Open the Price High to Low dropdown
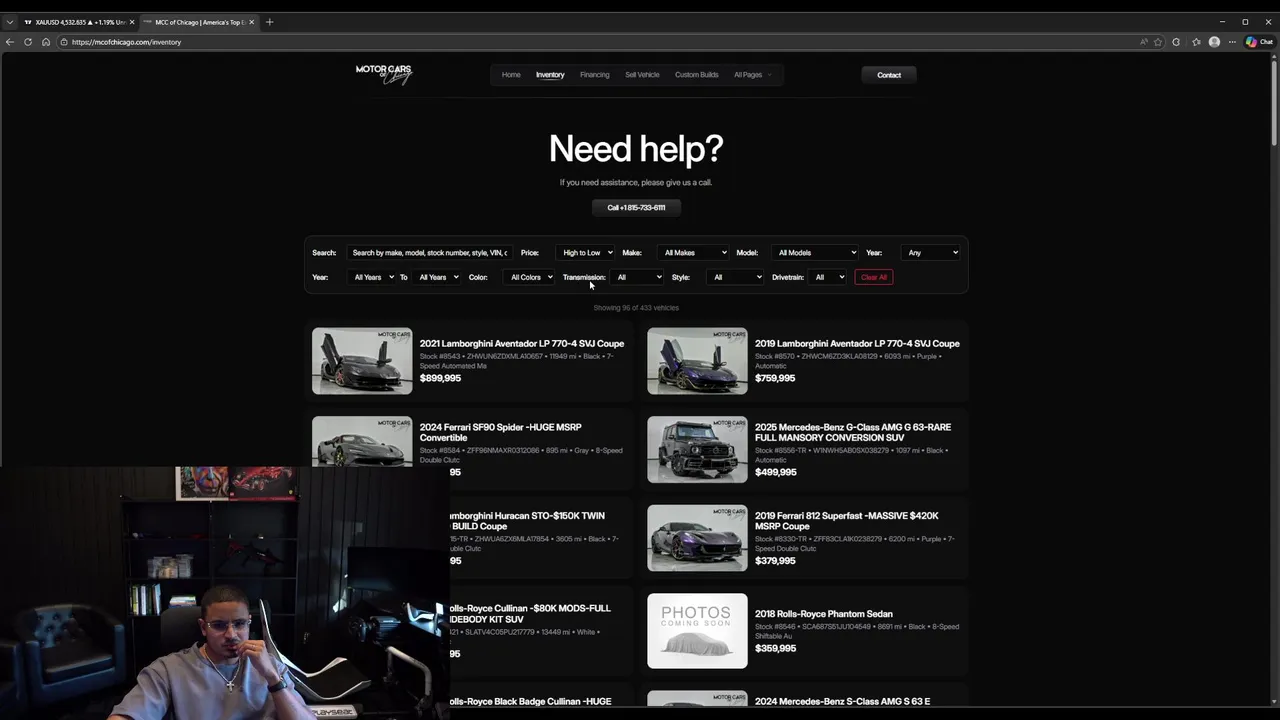 point(587,253)
